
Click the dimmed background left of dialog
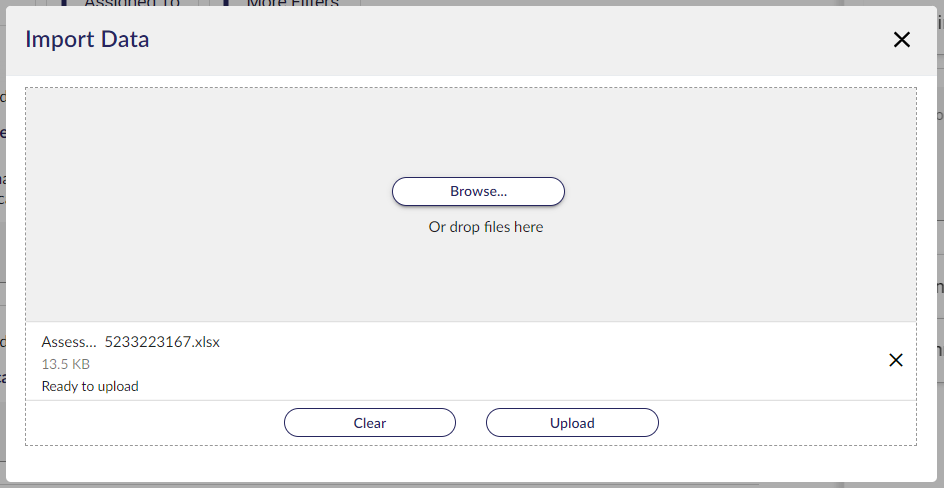click(2, 271)
